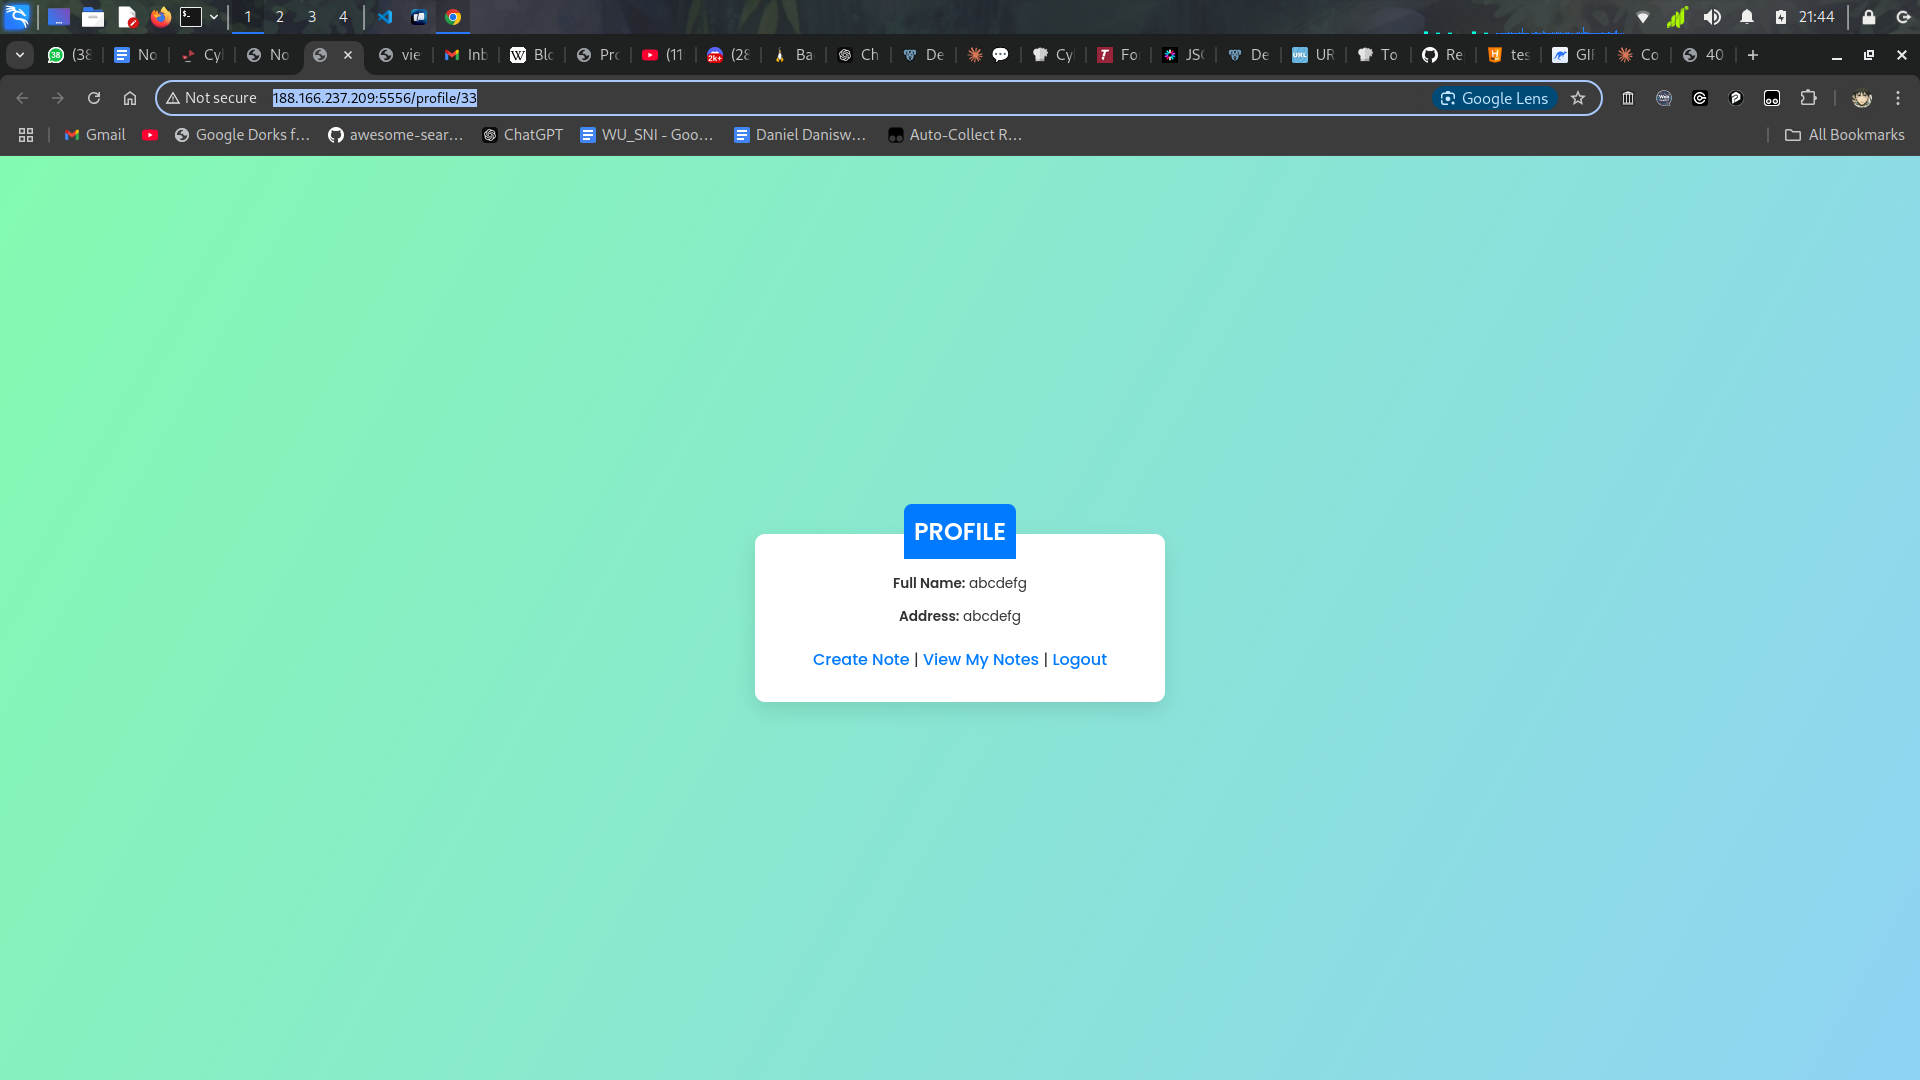Expand the tab search dropdown chevron
Viewport: 1920px width, 1080px height.
pos(20,55)
